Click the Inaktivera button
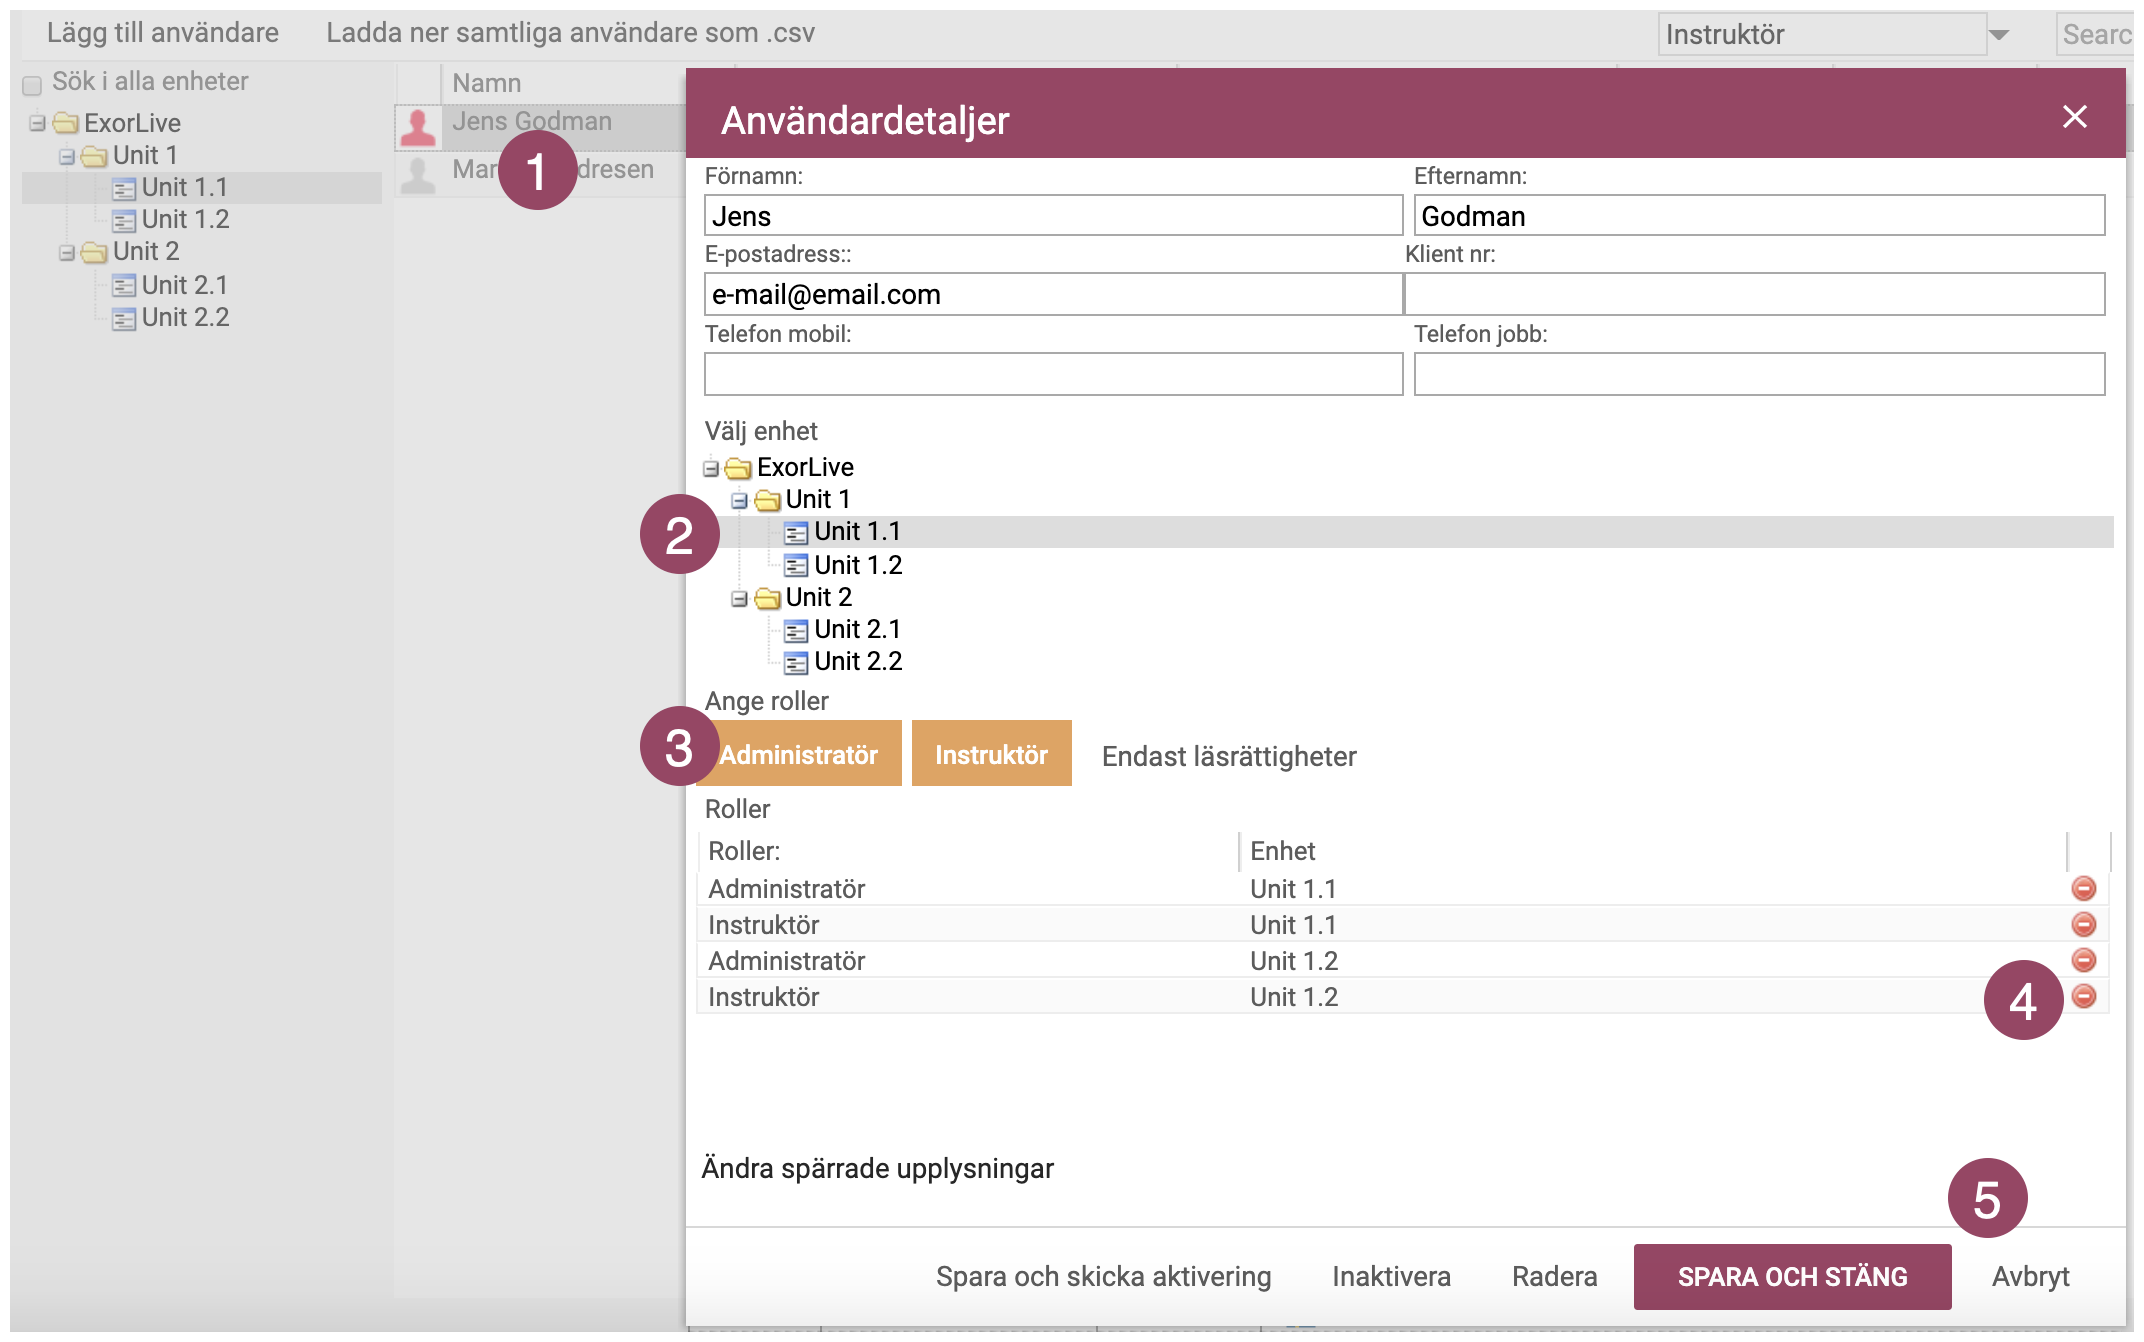This screenshot has width=2144, height=1342. tap(1391, 1276)
